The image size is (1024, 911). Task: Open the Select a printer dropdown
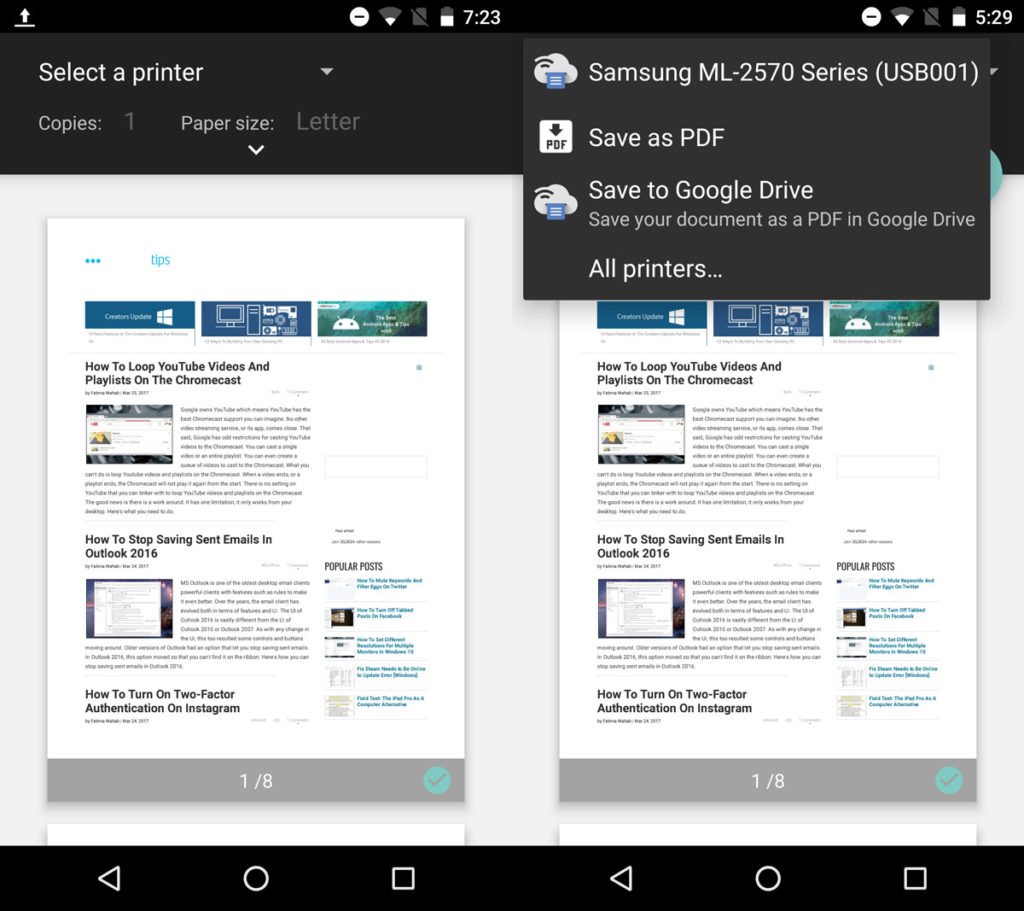point(185,71)
